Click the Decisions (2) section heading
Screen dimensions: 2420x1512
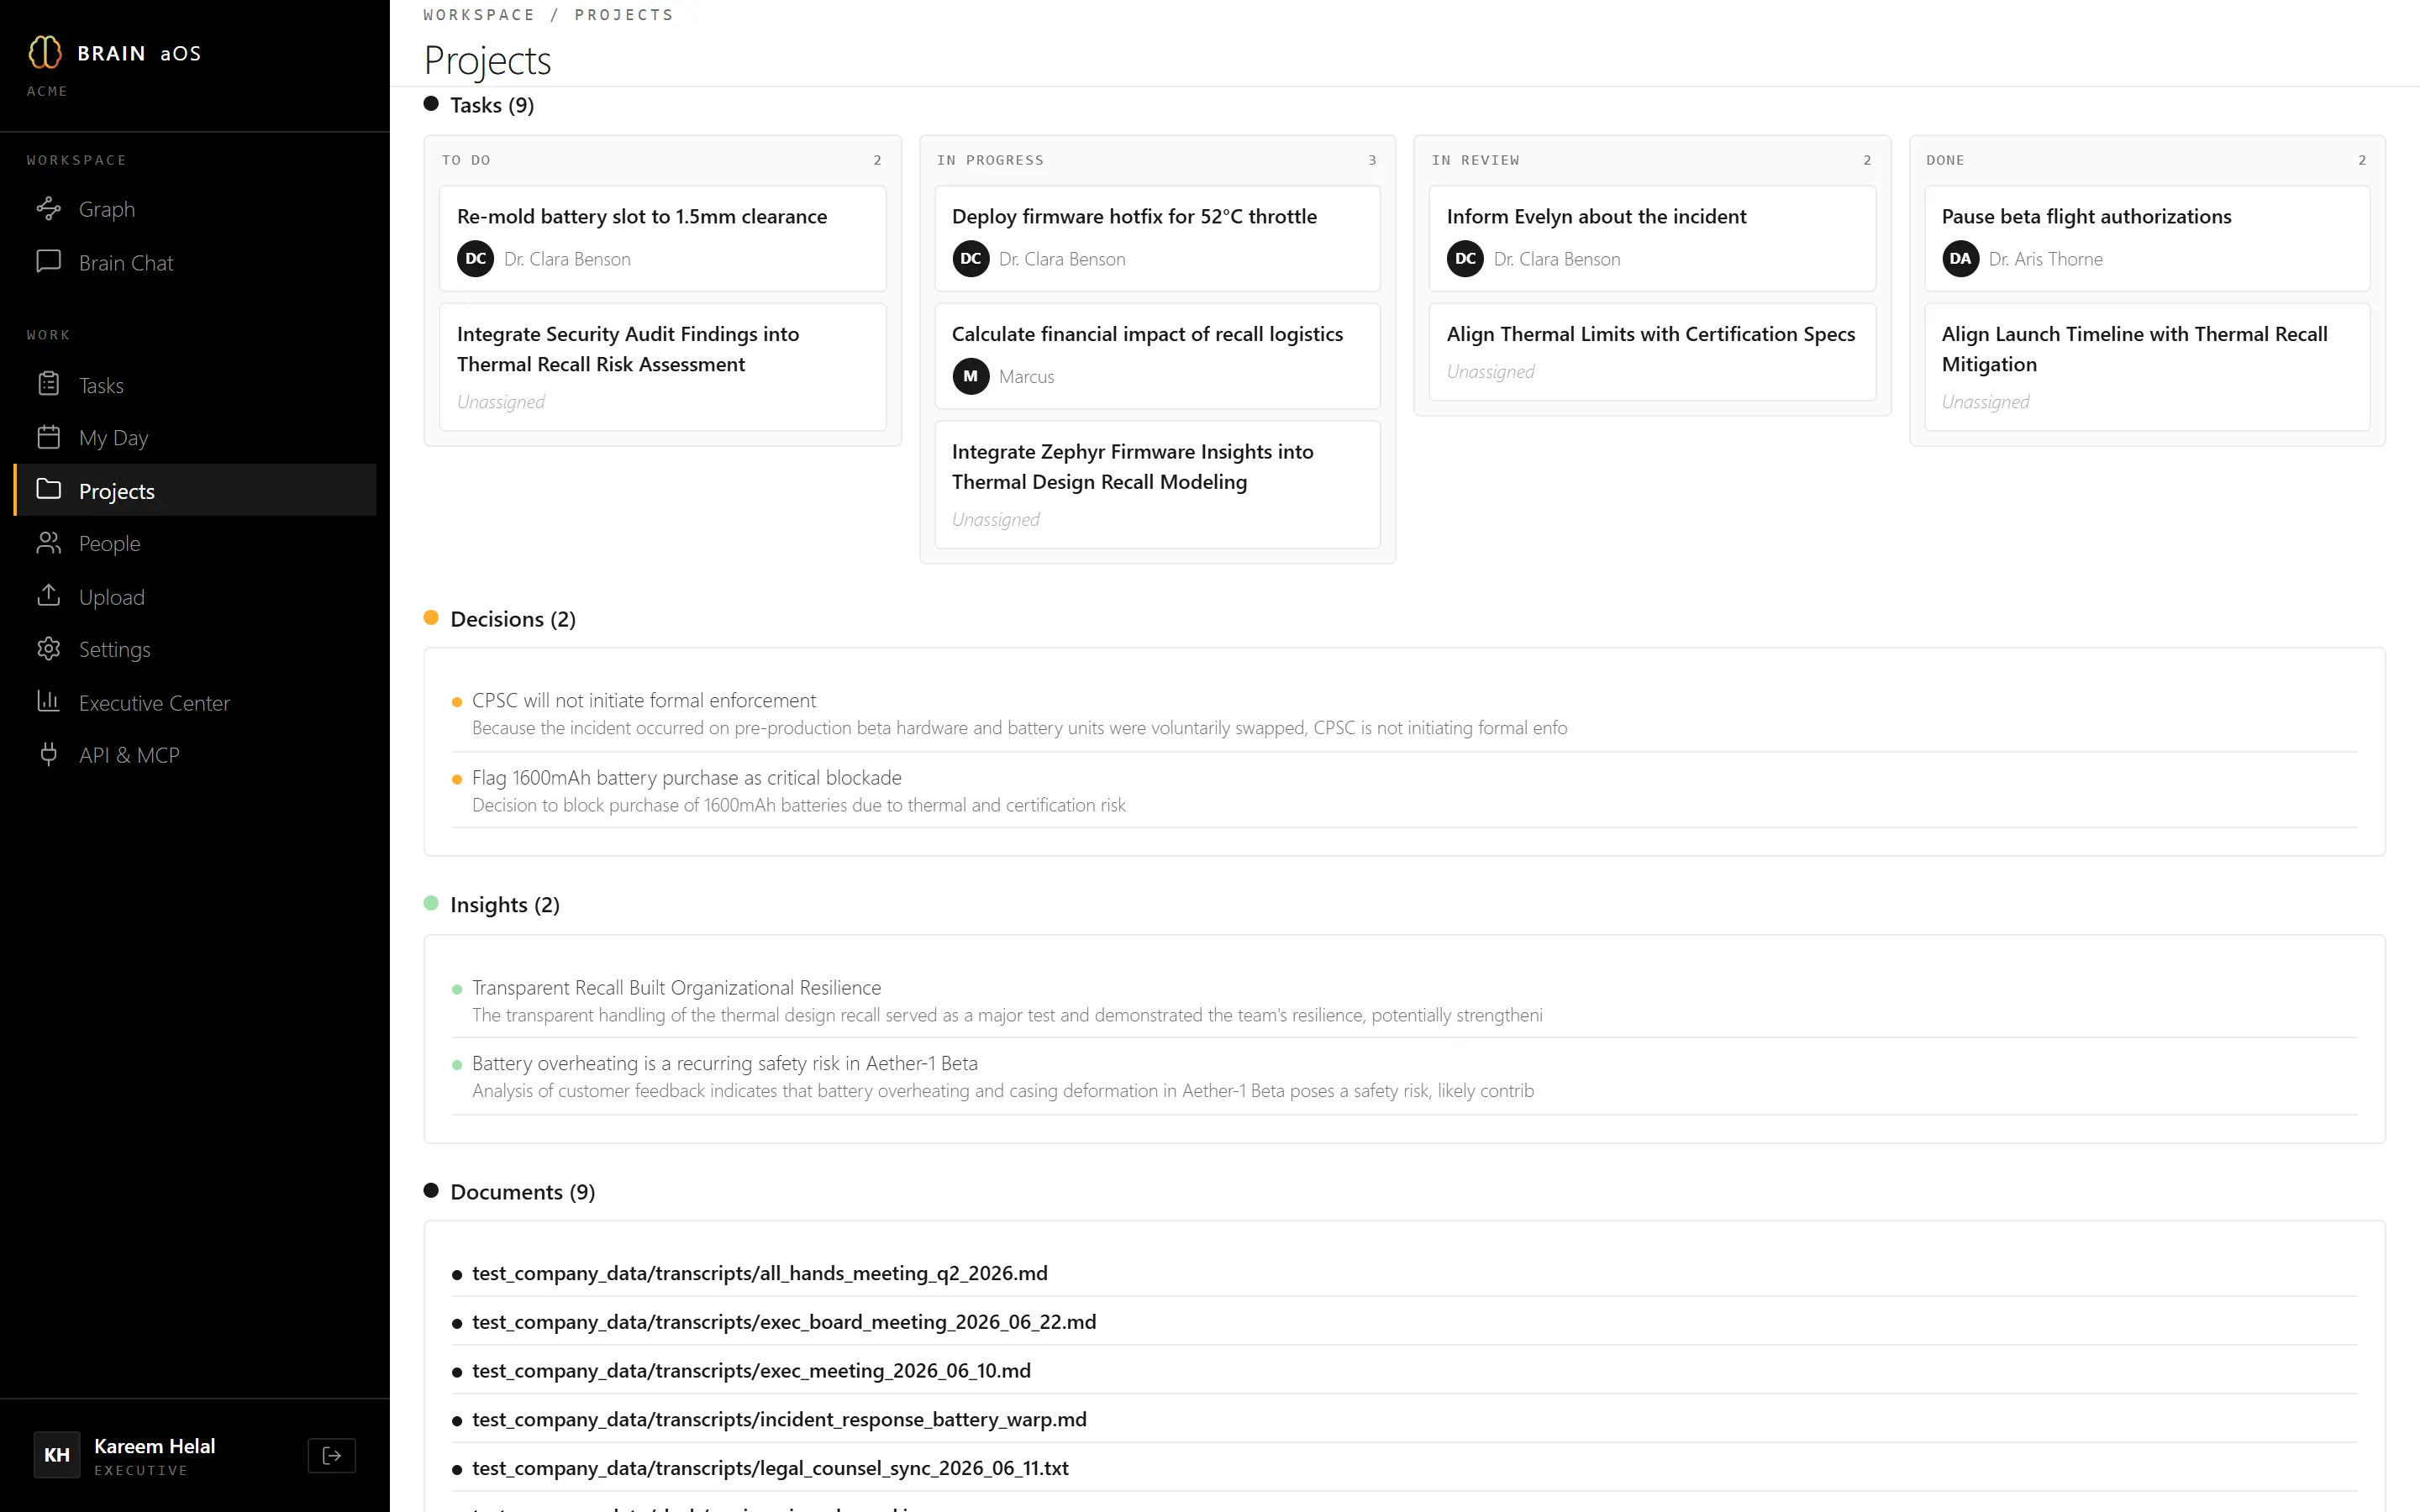[x=513, y=619]
